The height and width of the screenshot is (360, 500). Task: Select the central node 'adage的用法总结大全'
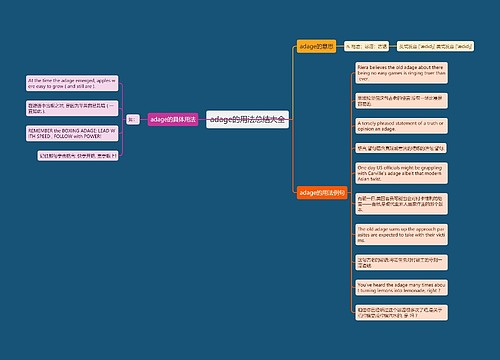[x=247, y=119]
